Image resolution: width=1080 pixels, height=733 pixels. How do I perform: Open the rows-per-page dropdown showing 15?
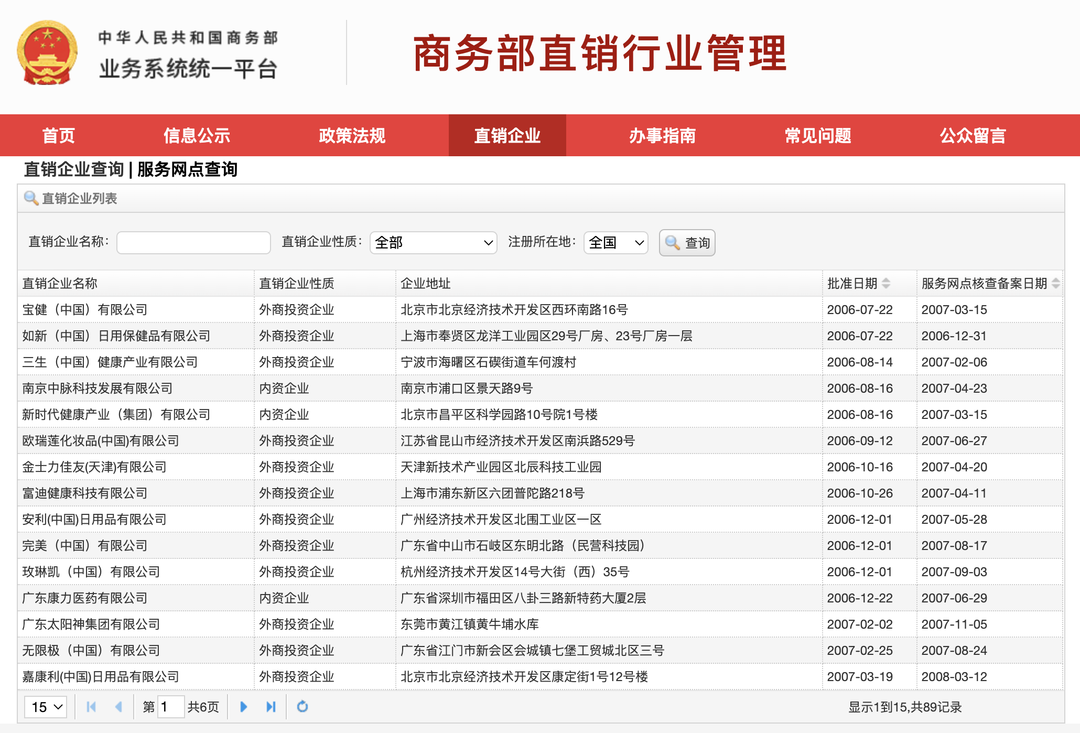[46, 707]
